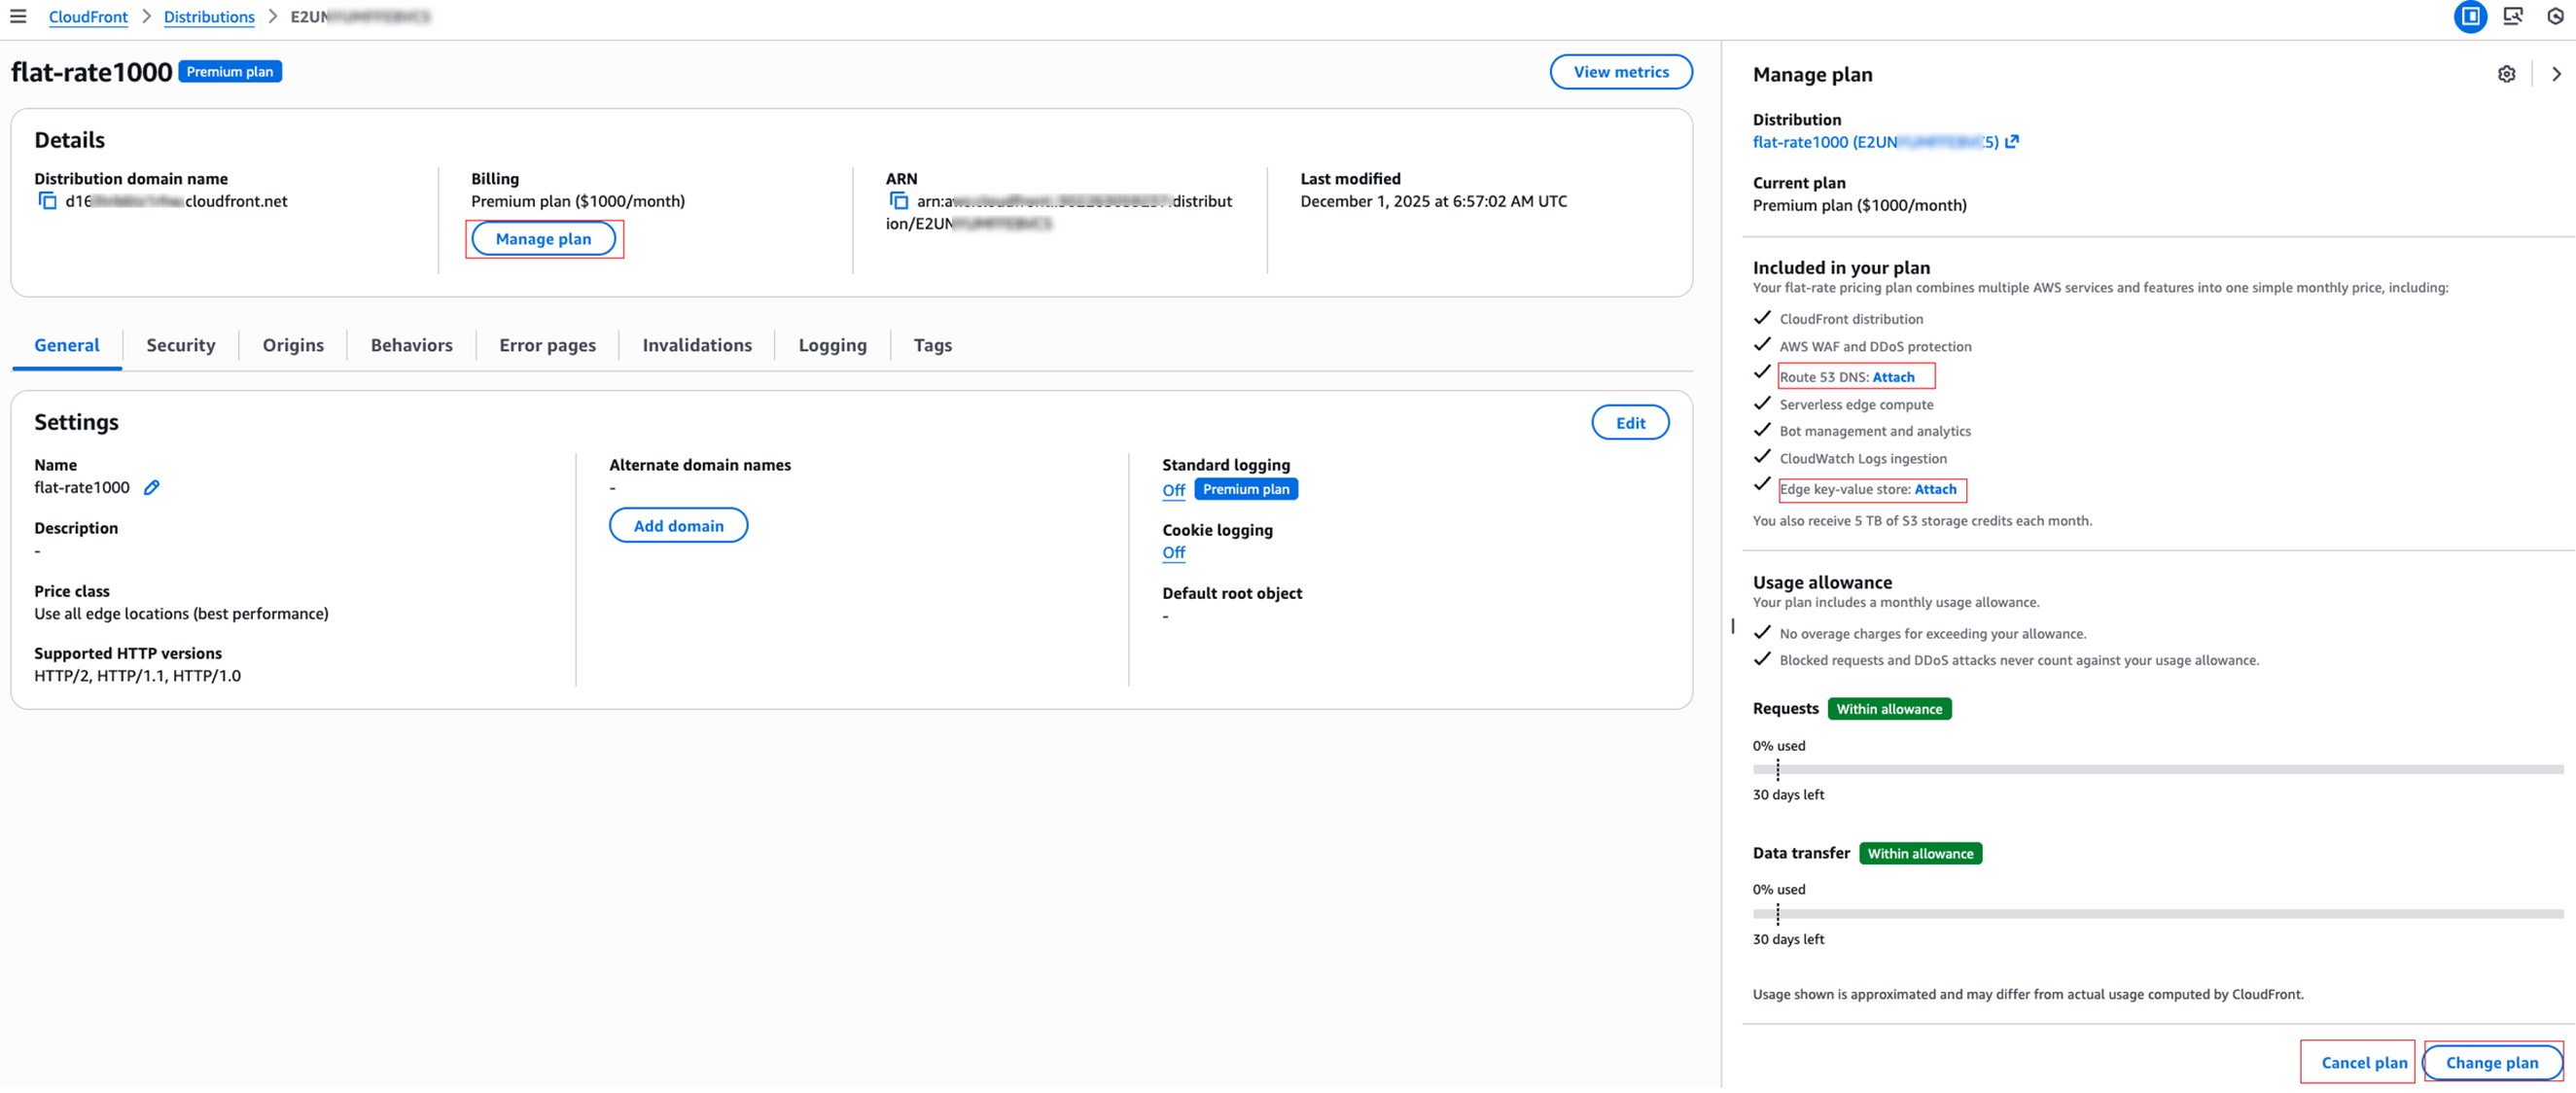The height and width of the screenshot is (1093, 2576).
Task: Go to Distributions breadcrumb
Action: coord(209,17)
